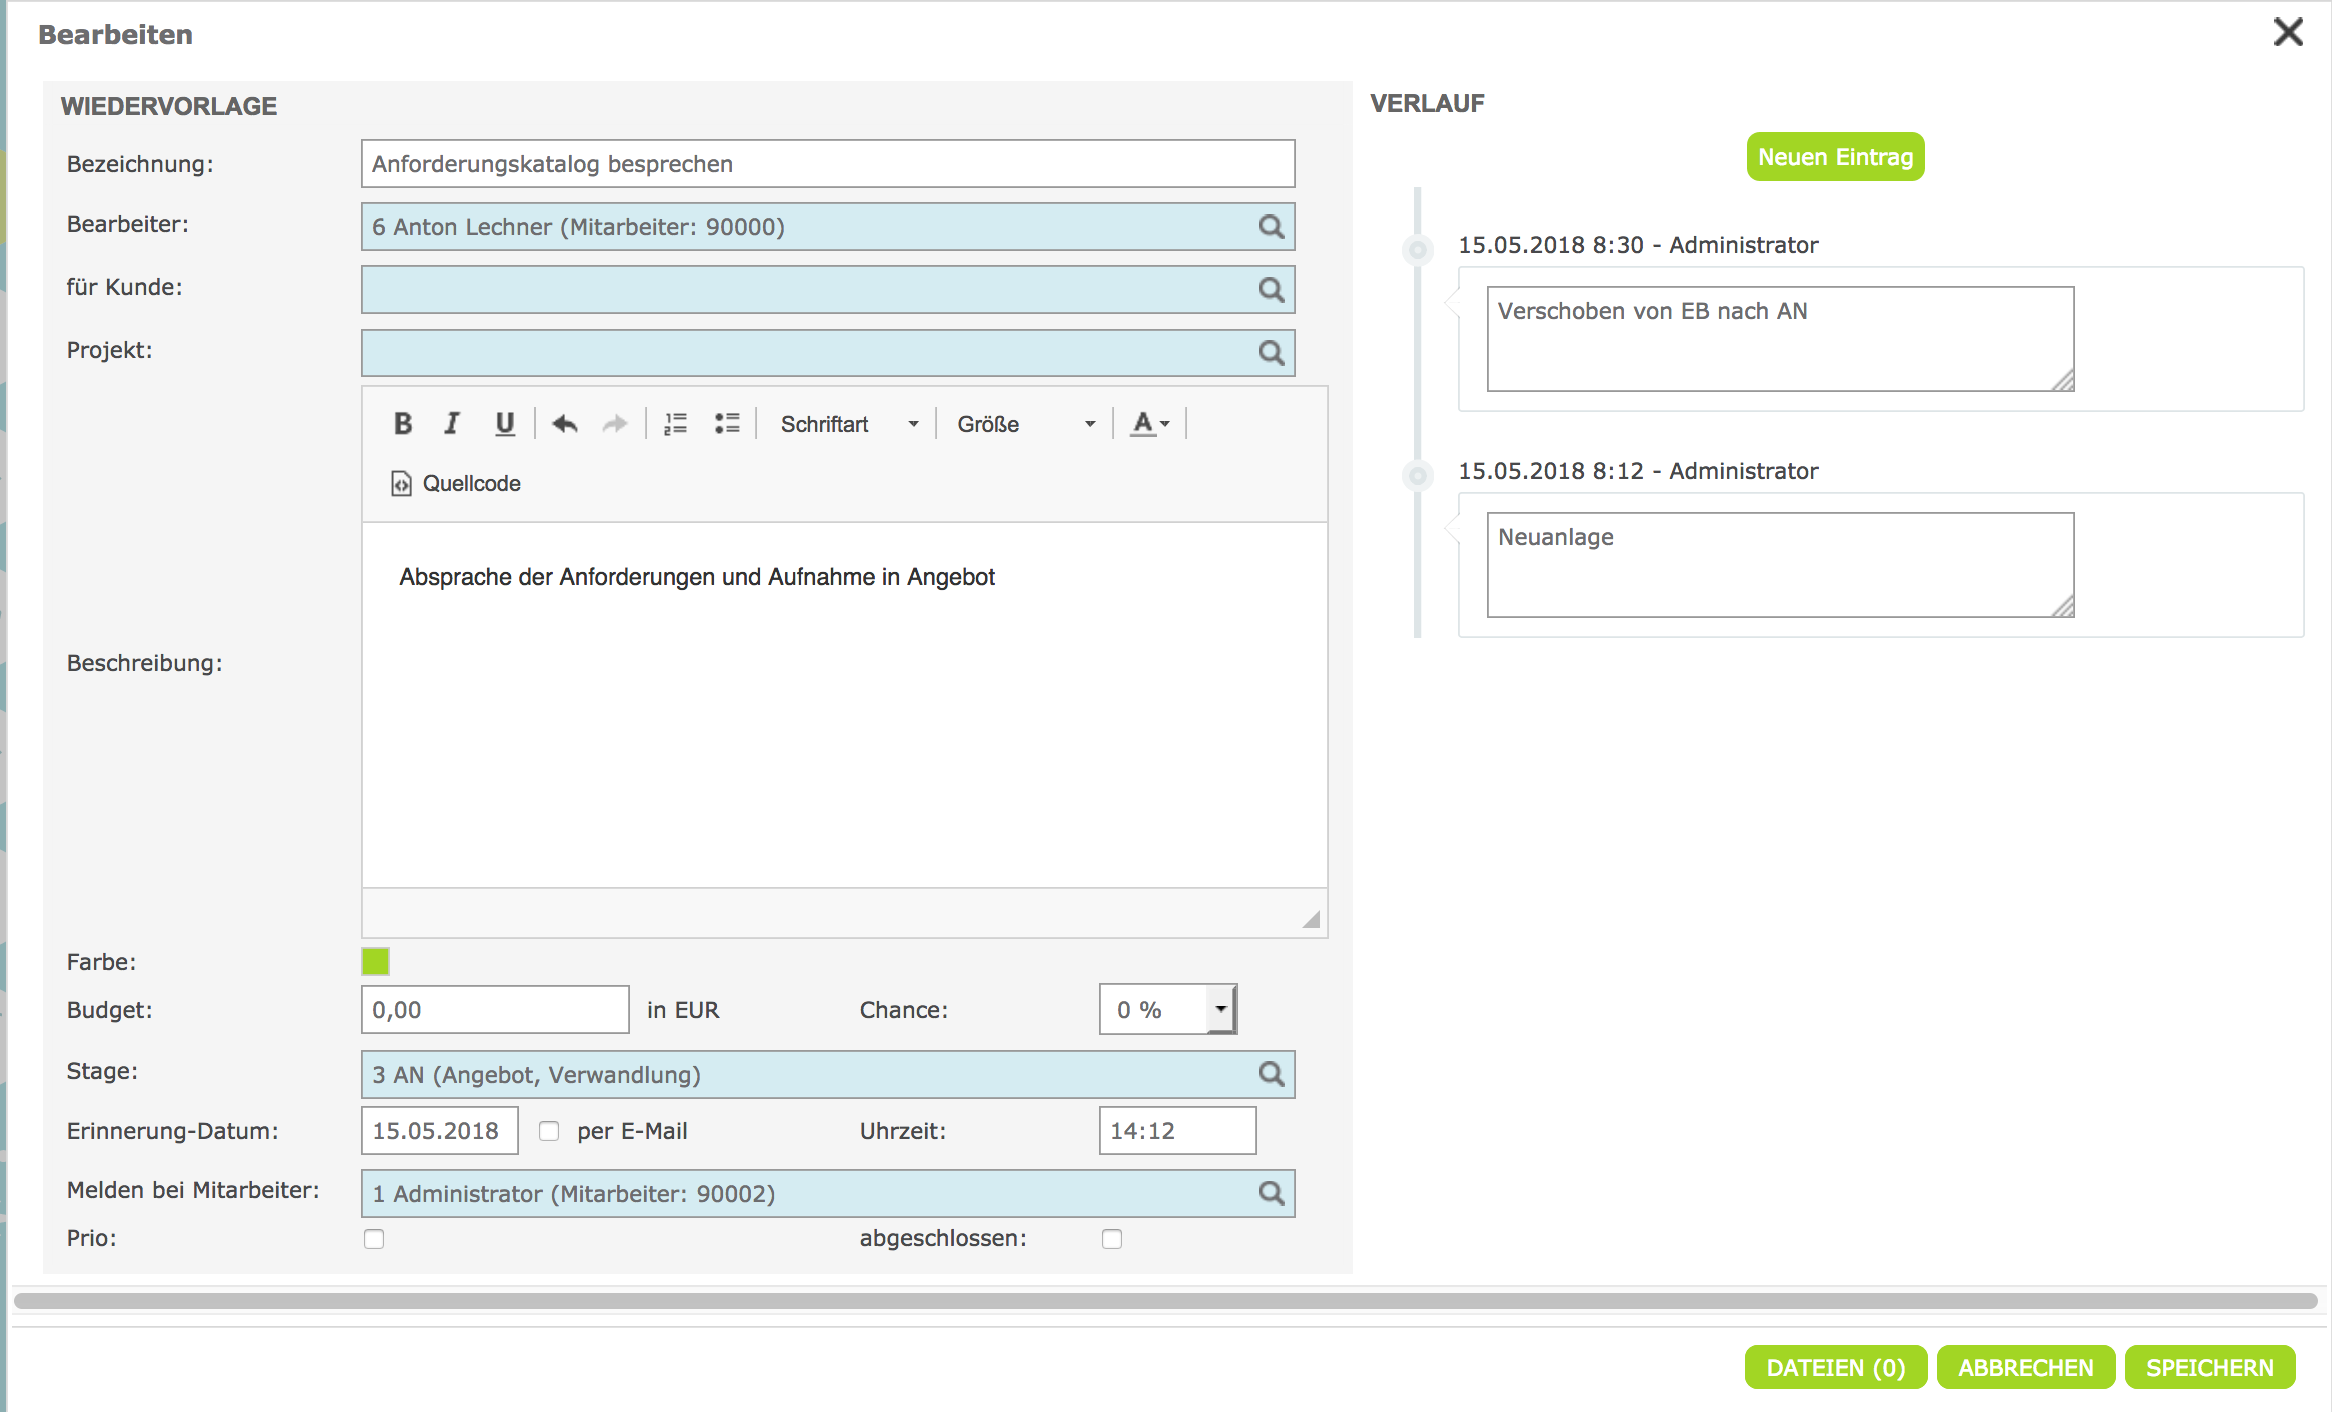Open the Schriftart font dropdown
Screen dimensions: 2332x1412
(x=848, y=424)
